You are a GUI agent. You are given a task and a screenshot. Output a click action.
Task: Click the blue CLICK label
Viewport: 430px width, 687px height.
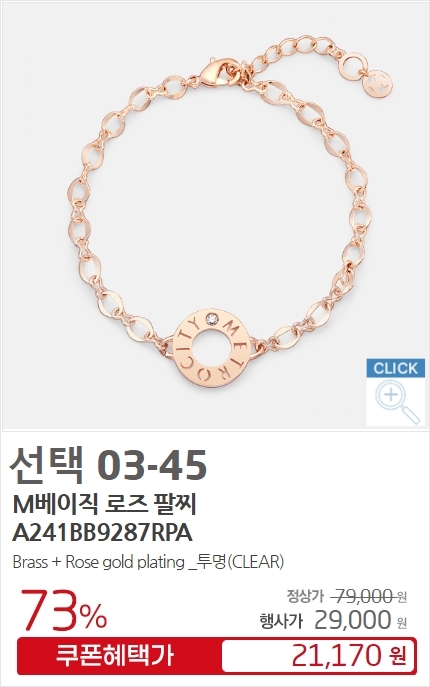396,368
